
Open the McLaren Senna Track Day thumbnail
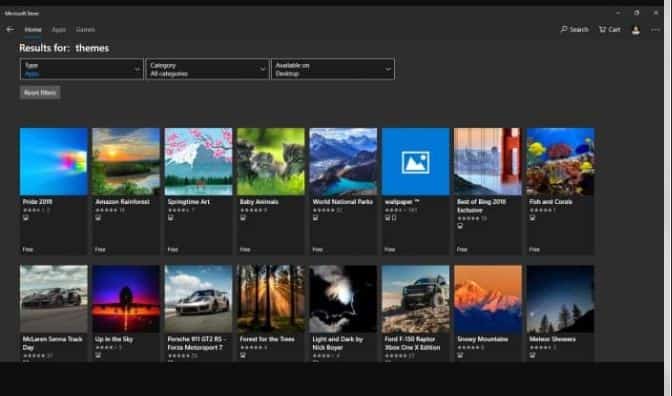[x=54, y=299]
